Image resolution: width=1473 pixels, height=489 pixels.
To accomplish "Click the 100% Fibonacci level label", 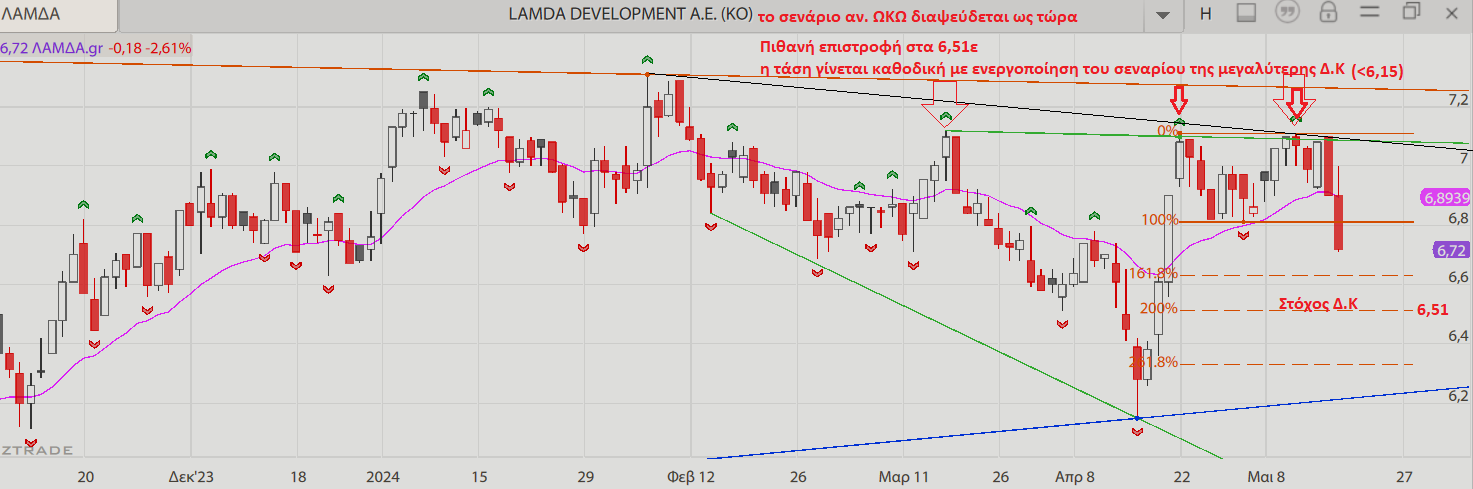I will [x=1159, y=220].
